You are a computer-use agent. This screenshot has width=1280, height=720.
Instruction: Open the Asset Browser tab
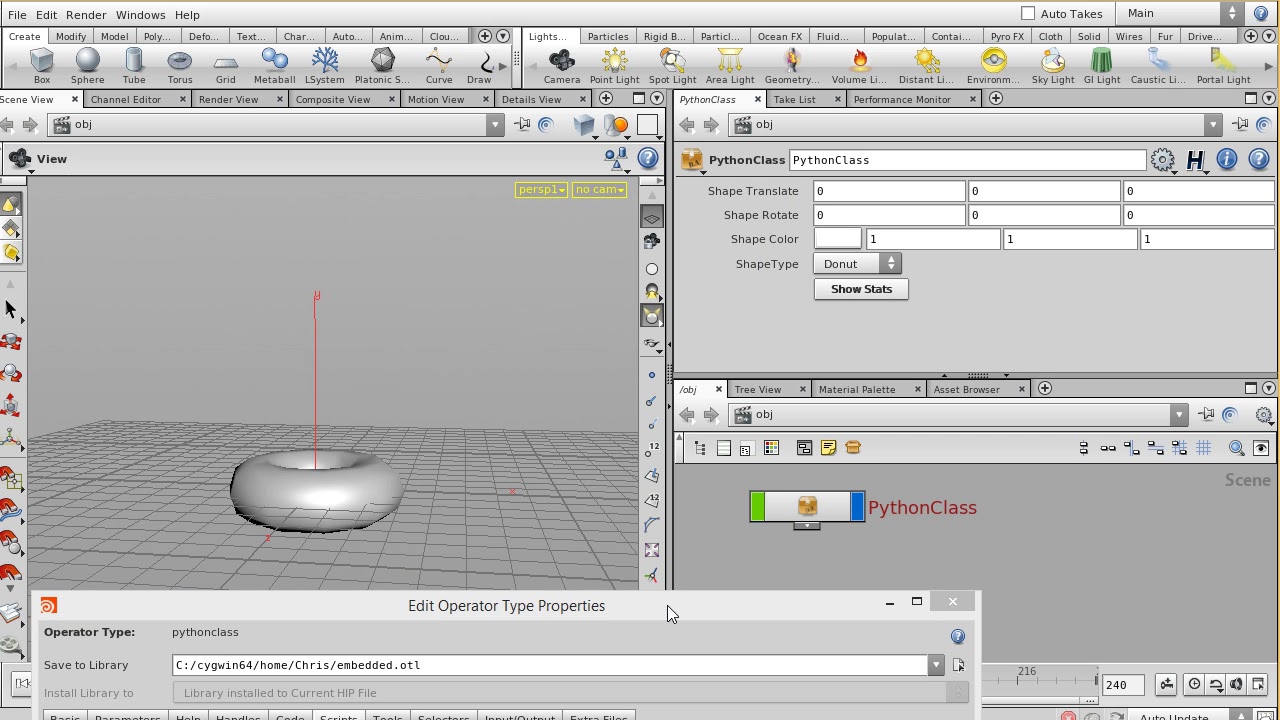coord(966,390)
